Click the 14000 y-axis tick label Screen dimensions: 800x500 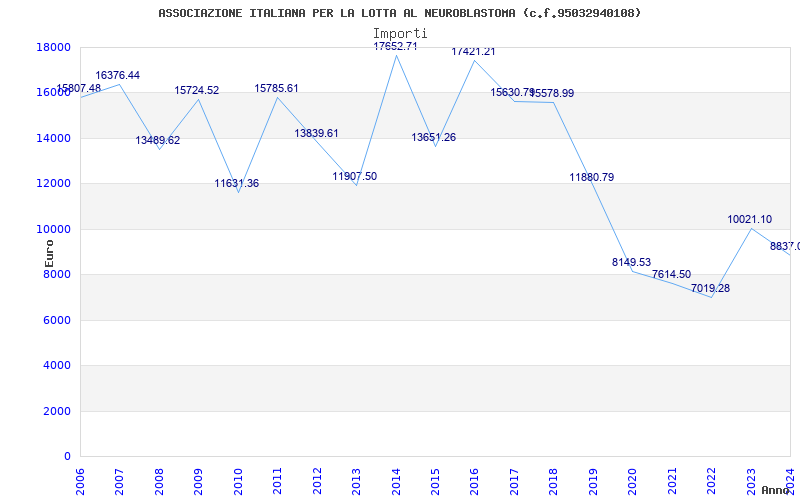click(x=53, y=138)
